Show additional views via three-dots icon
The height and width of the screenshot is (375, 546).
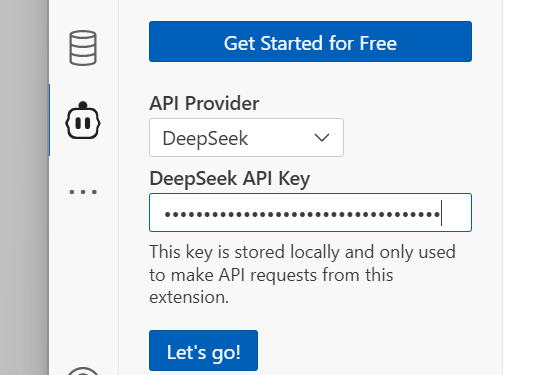(83, 192)
